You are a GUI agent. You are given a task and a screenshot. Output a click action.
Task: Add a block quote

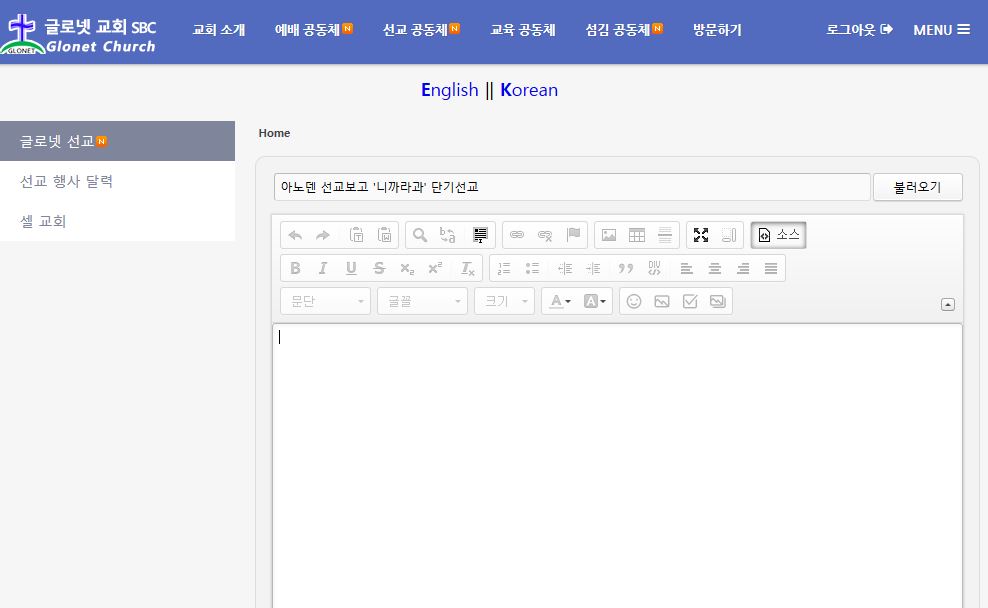point(626,268)
